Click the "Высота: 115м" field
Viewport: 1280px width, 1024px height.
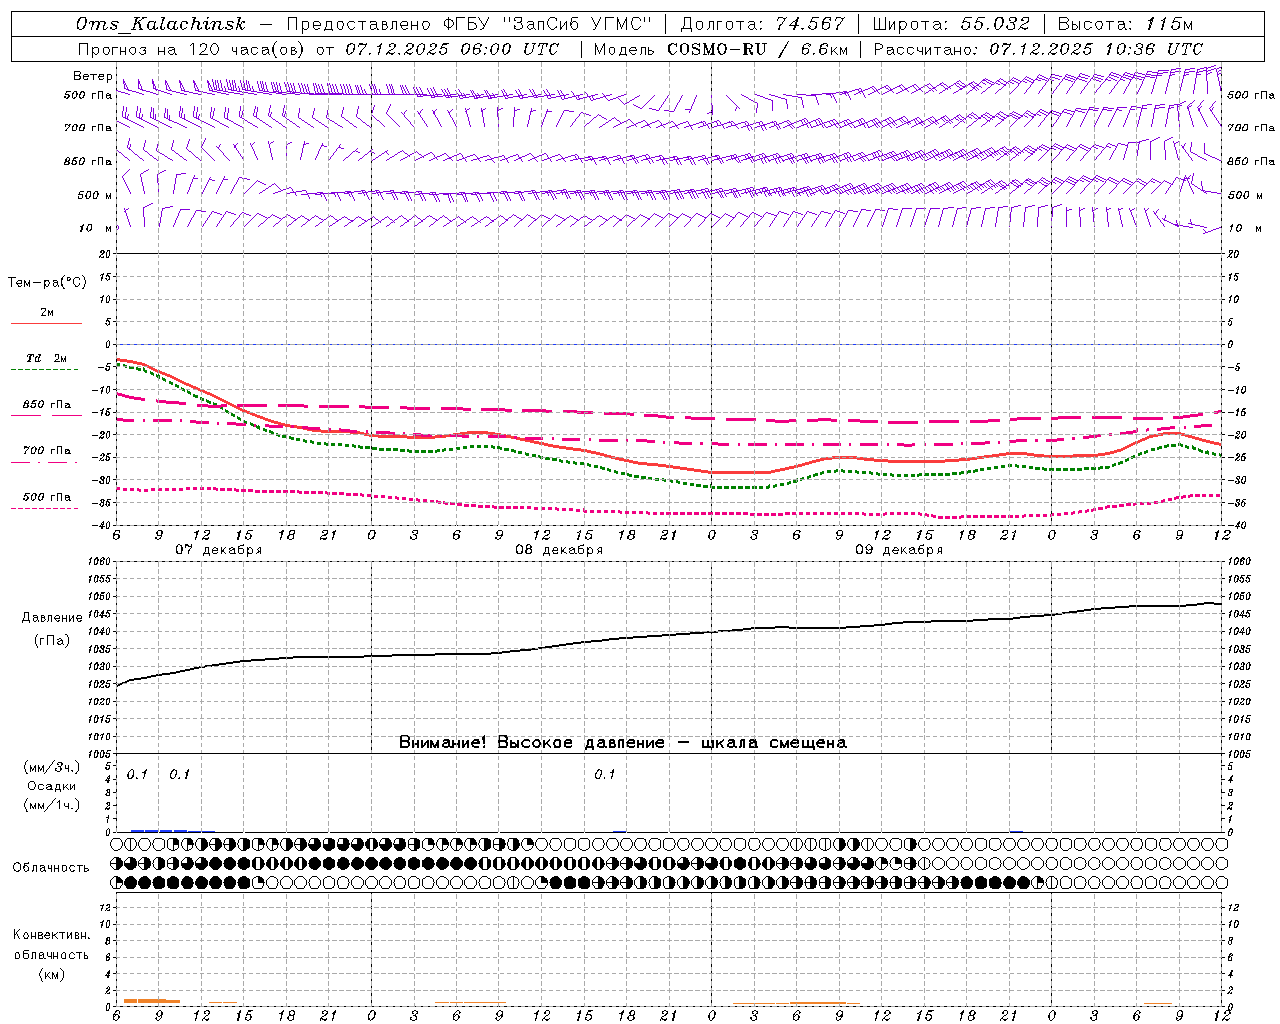(1125, 24)
